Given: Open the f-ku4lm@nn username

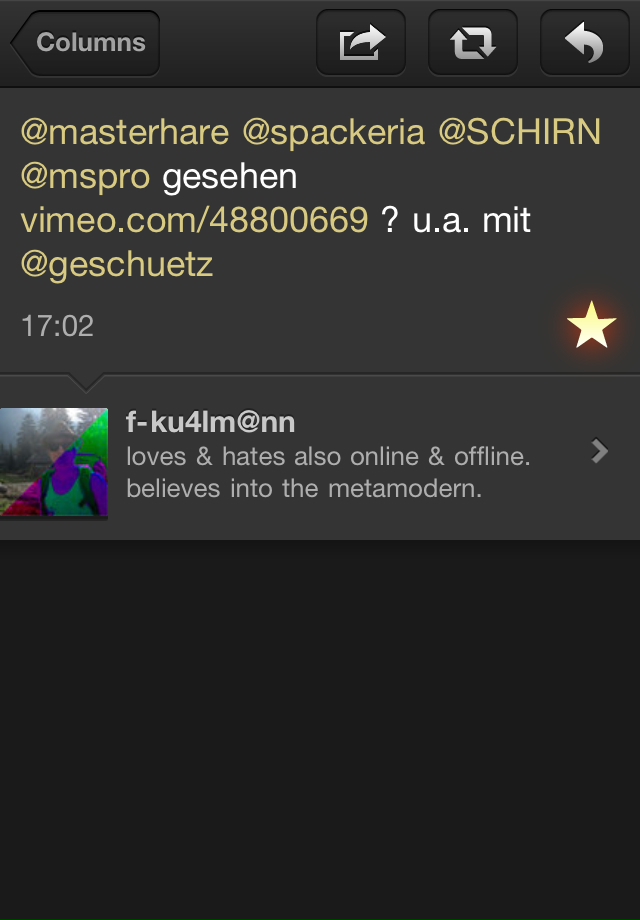Looking at the screenshot, I should [x=211, y=422].
